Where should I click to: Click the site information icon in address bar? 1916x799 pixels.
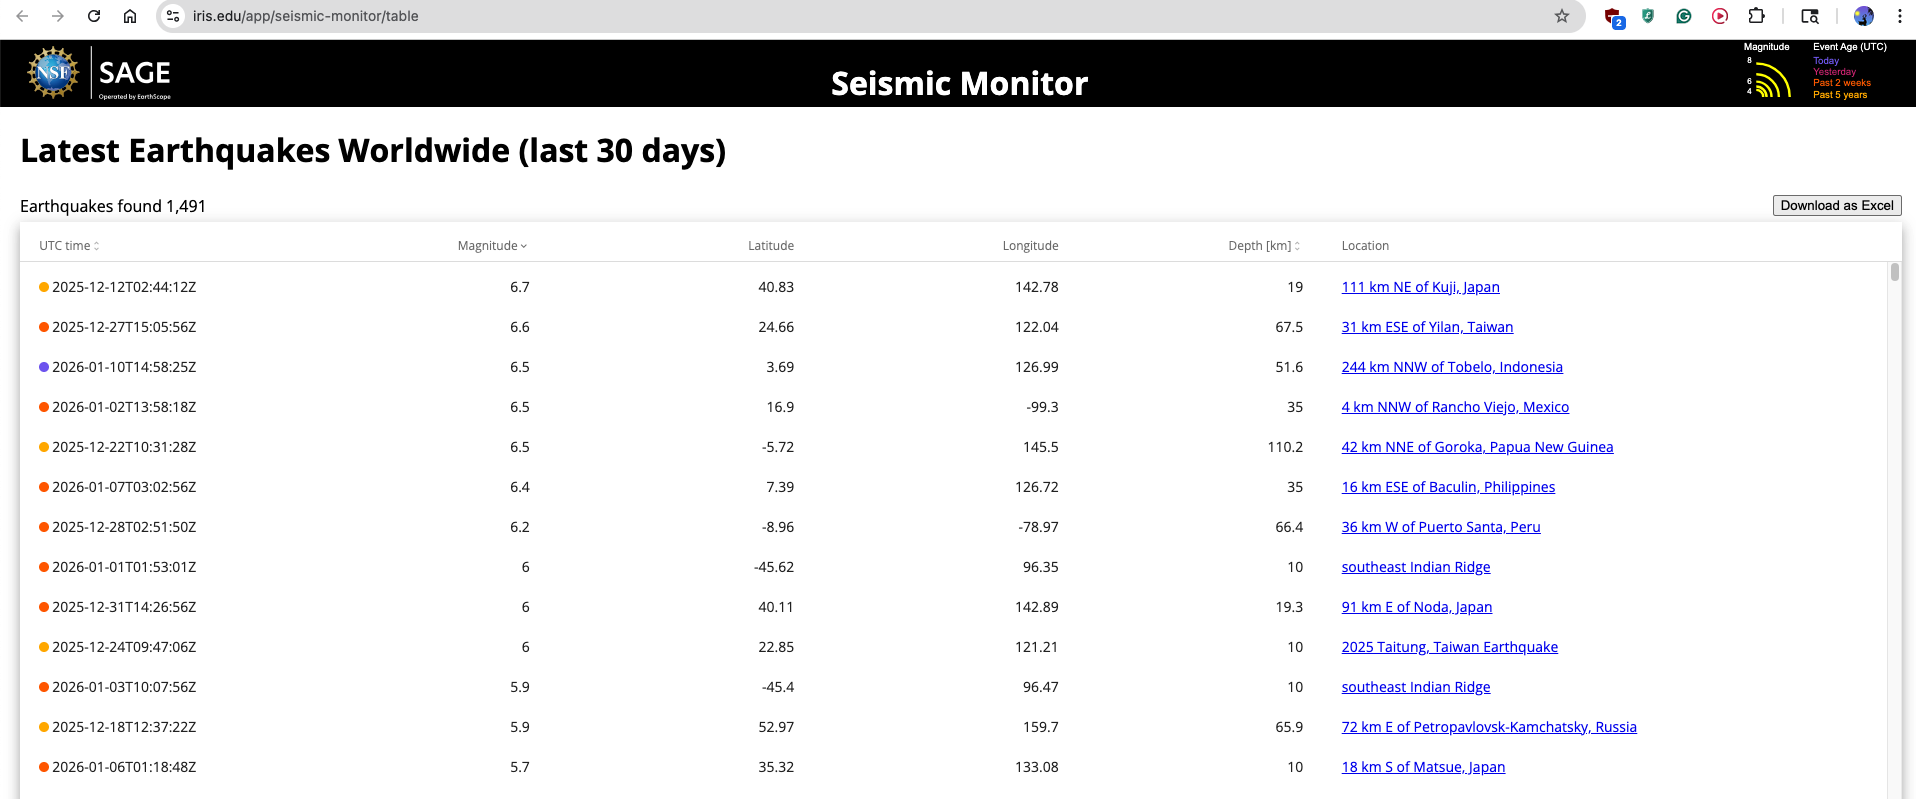click(173, 16)
